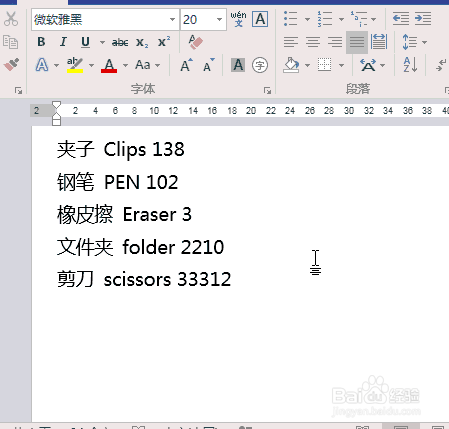Screen dimensions: 449x429
Task: Toggle character shading icon
Action: (238, 65)
